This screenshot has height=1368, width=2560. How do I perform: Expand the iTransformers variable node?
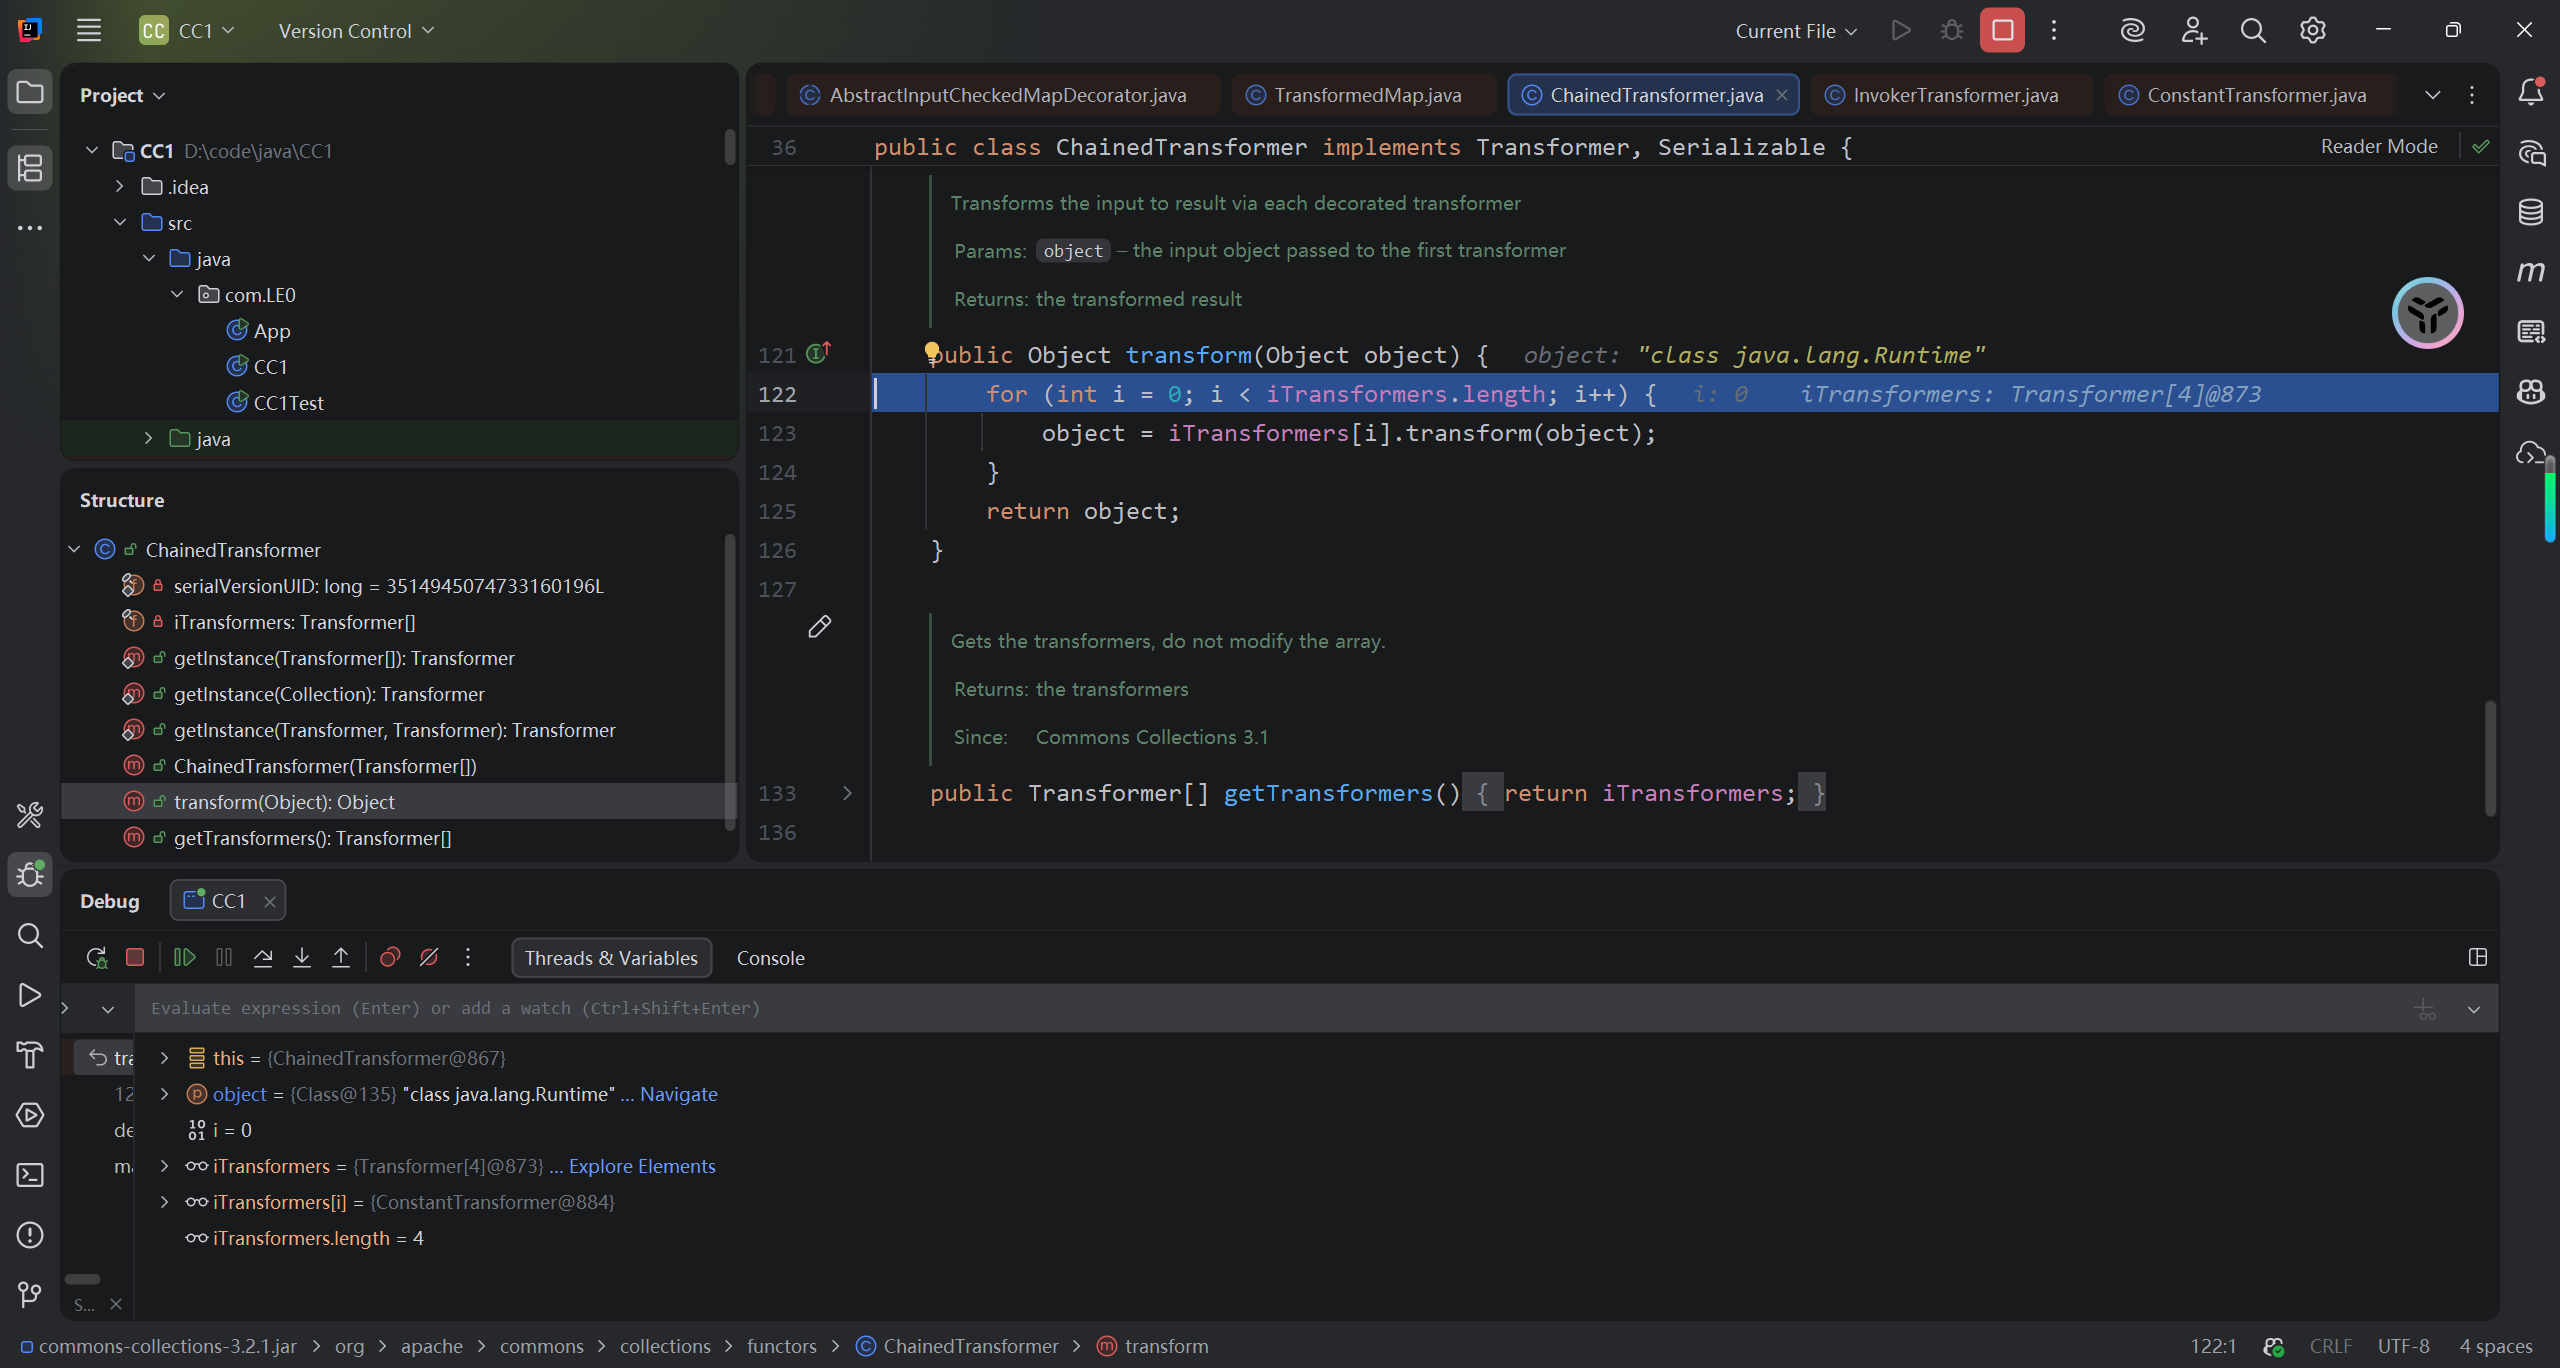(165, 1166)
